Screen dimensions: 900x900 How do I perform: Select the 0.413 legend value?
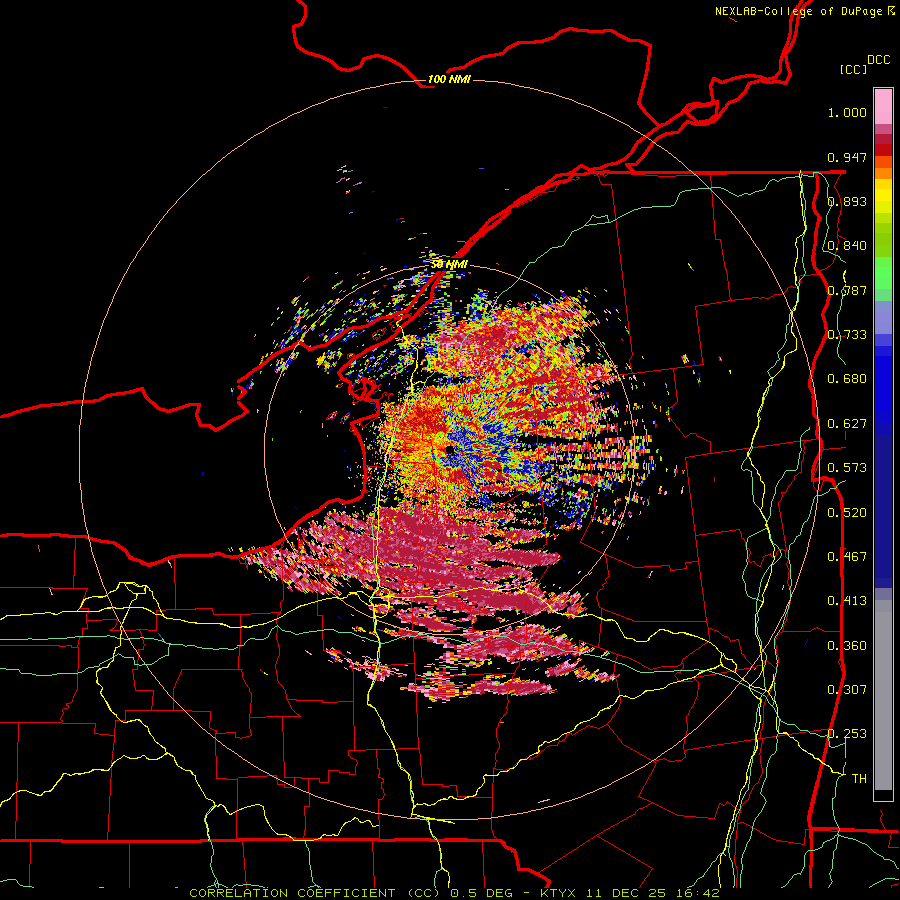click(847, 601)
